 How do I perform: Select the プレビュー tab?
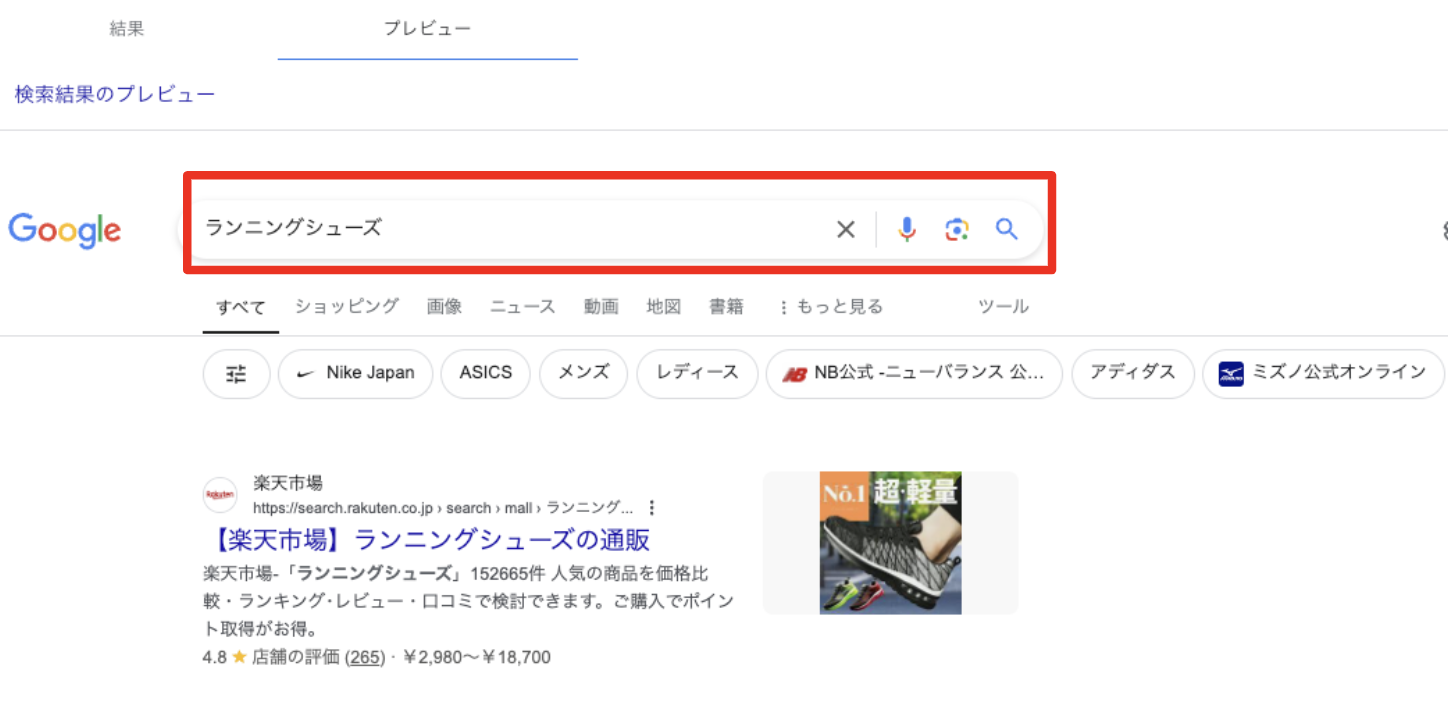tap(428, 29)
